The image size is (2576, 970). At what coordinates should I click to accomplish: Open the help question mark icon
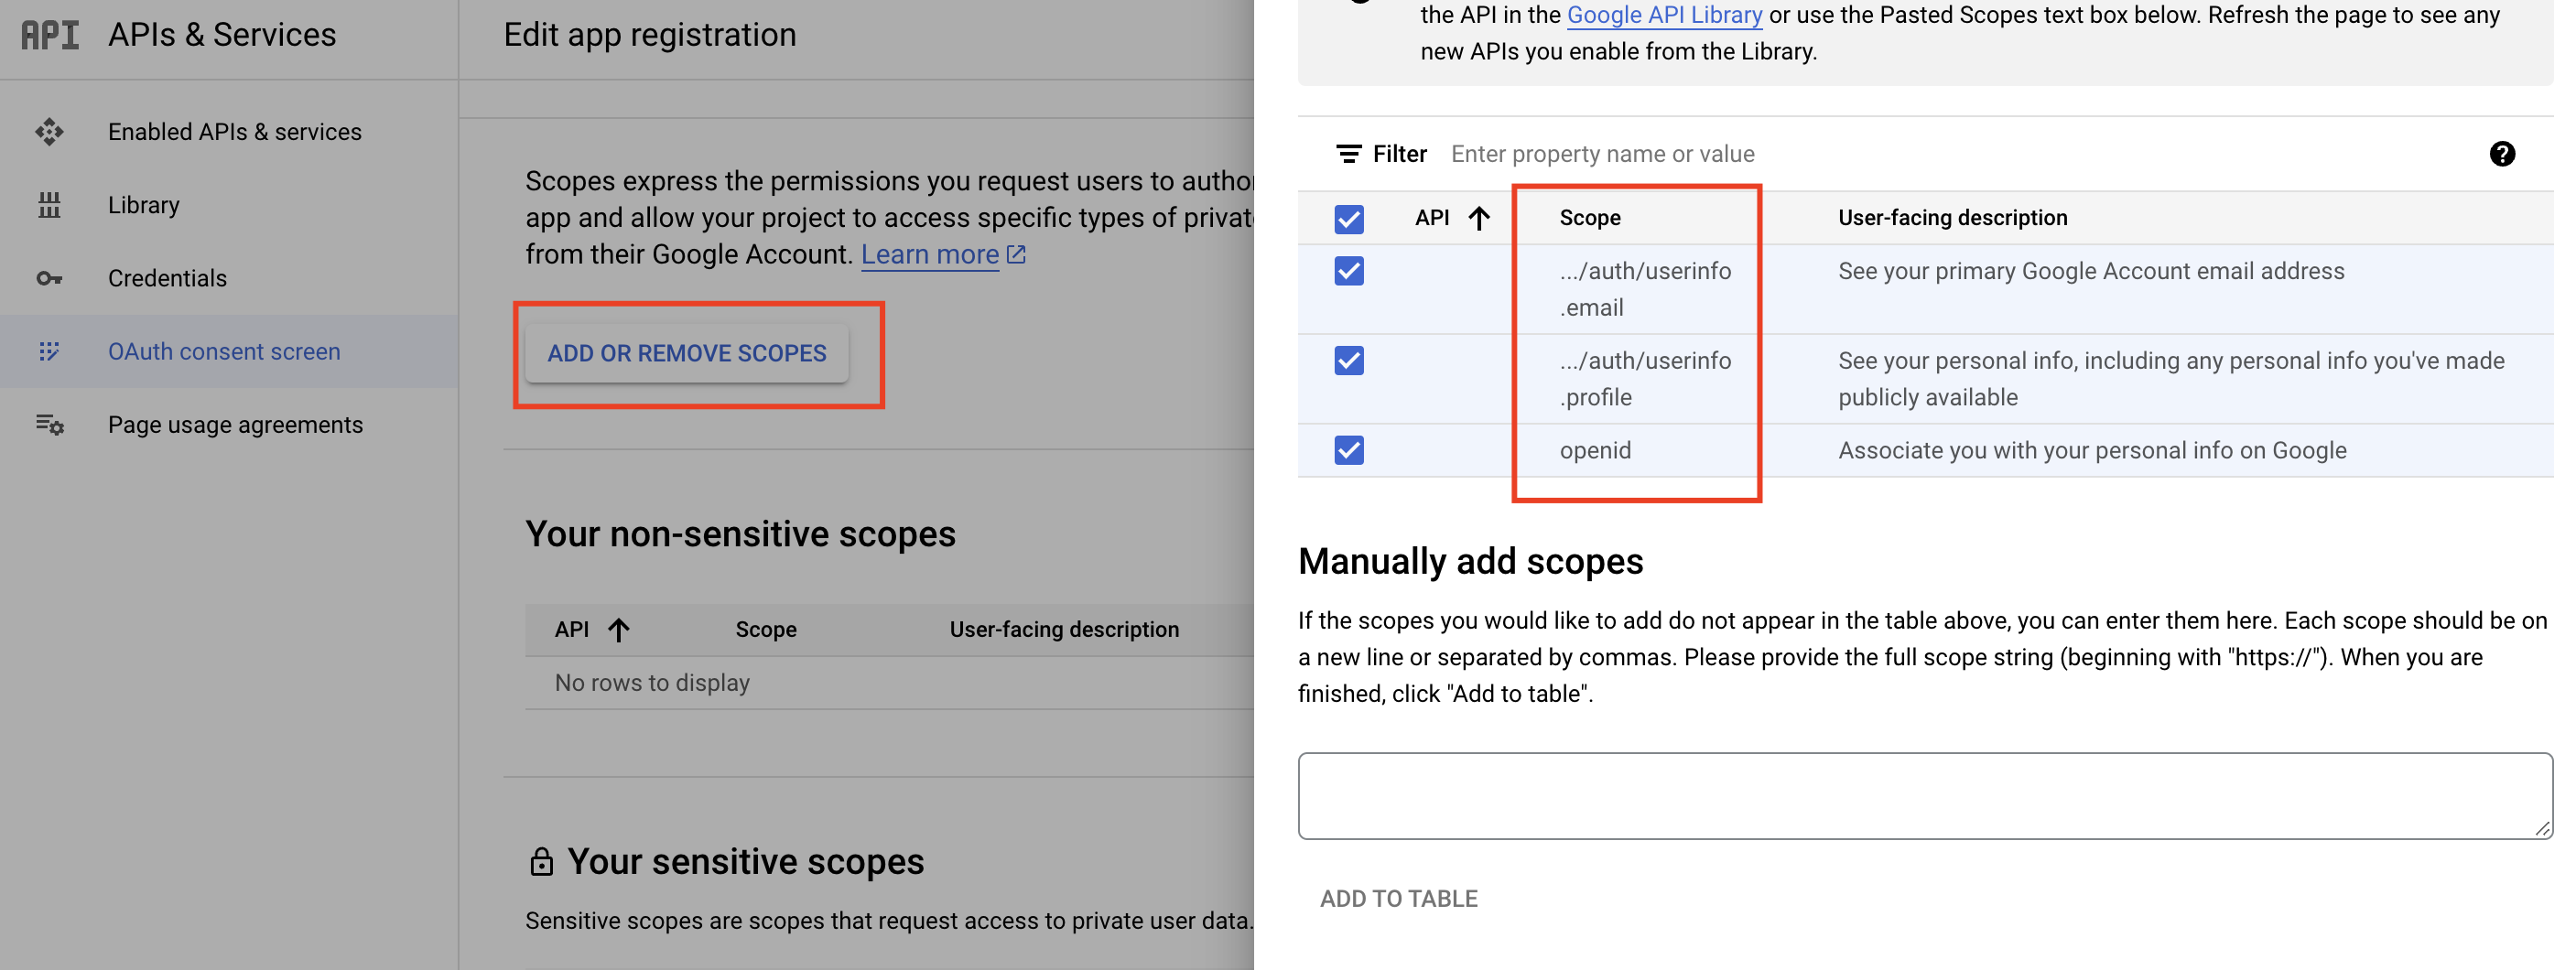2502,154
